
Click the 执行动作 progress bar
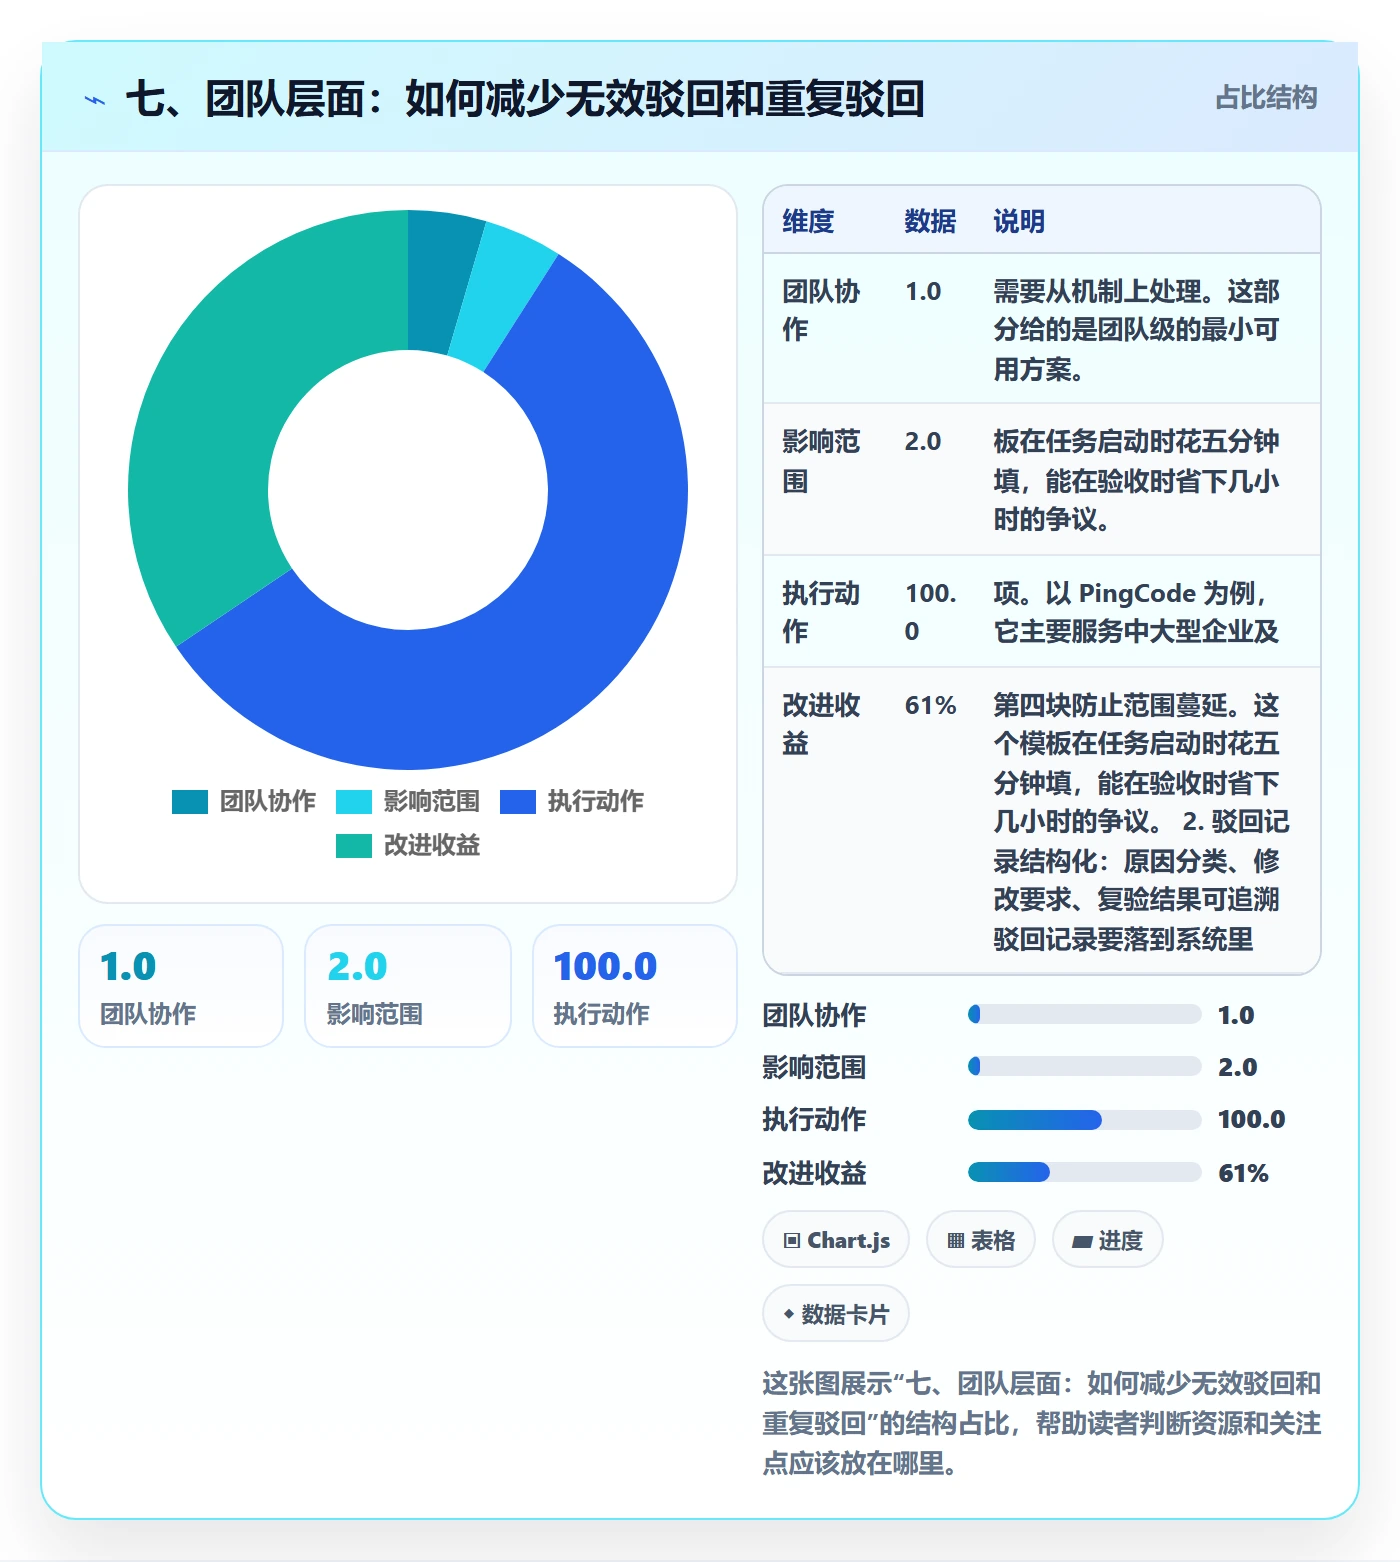tap(1085, 1120)
